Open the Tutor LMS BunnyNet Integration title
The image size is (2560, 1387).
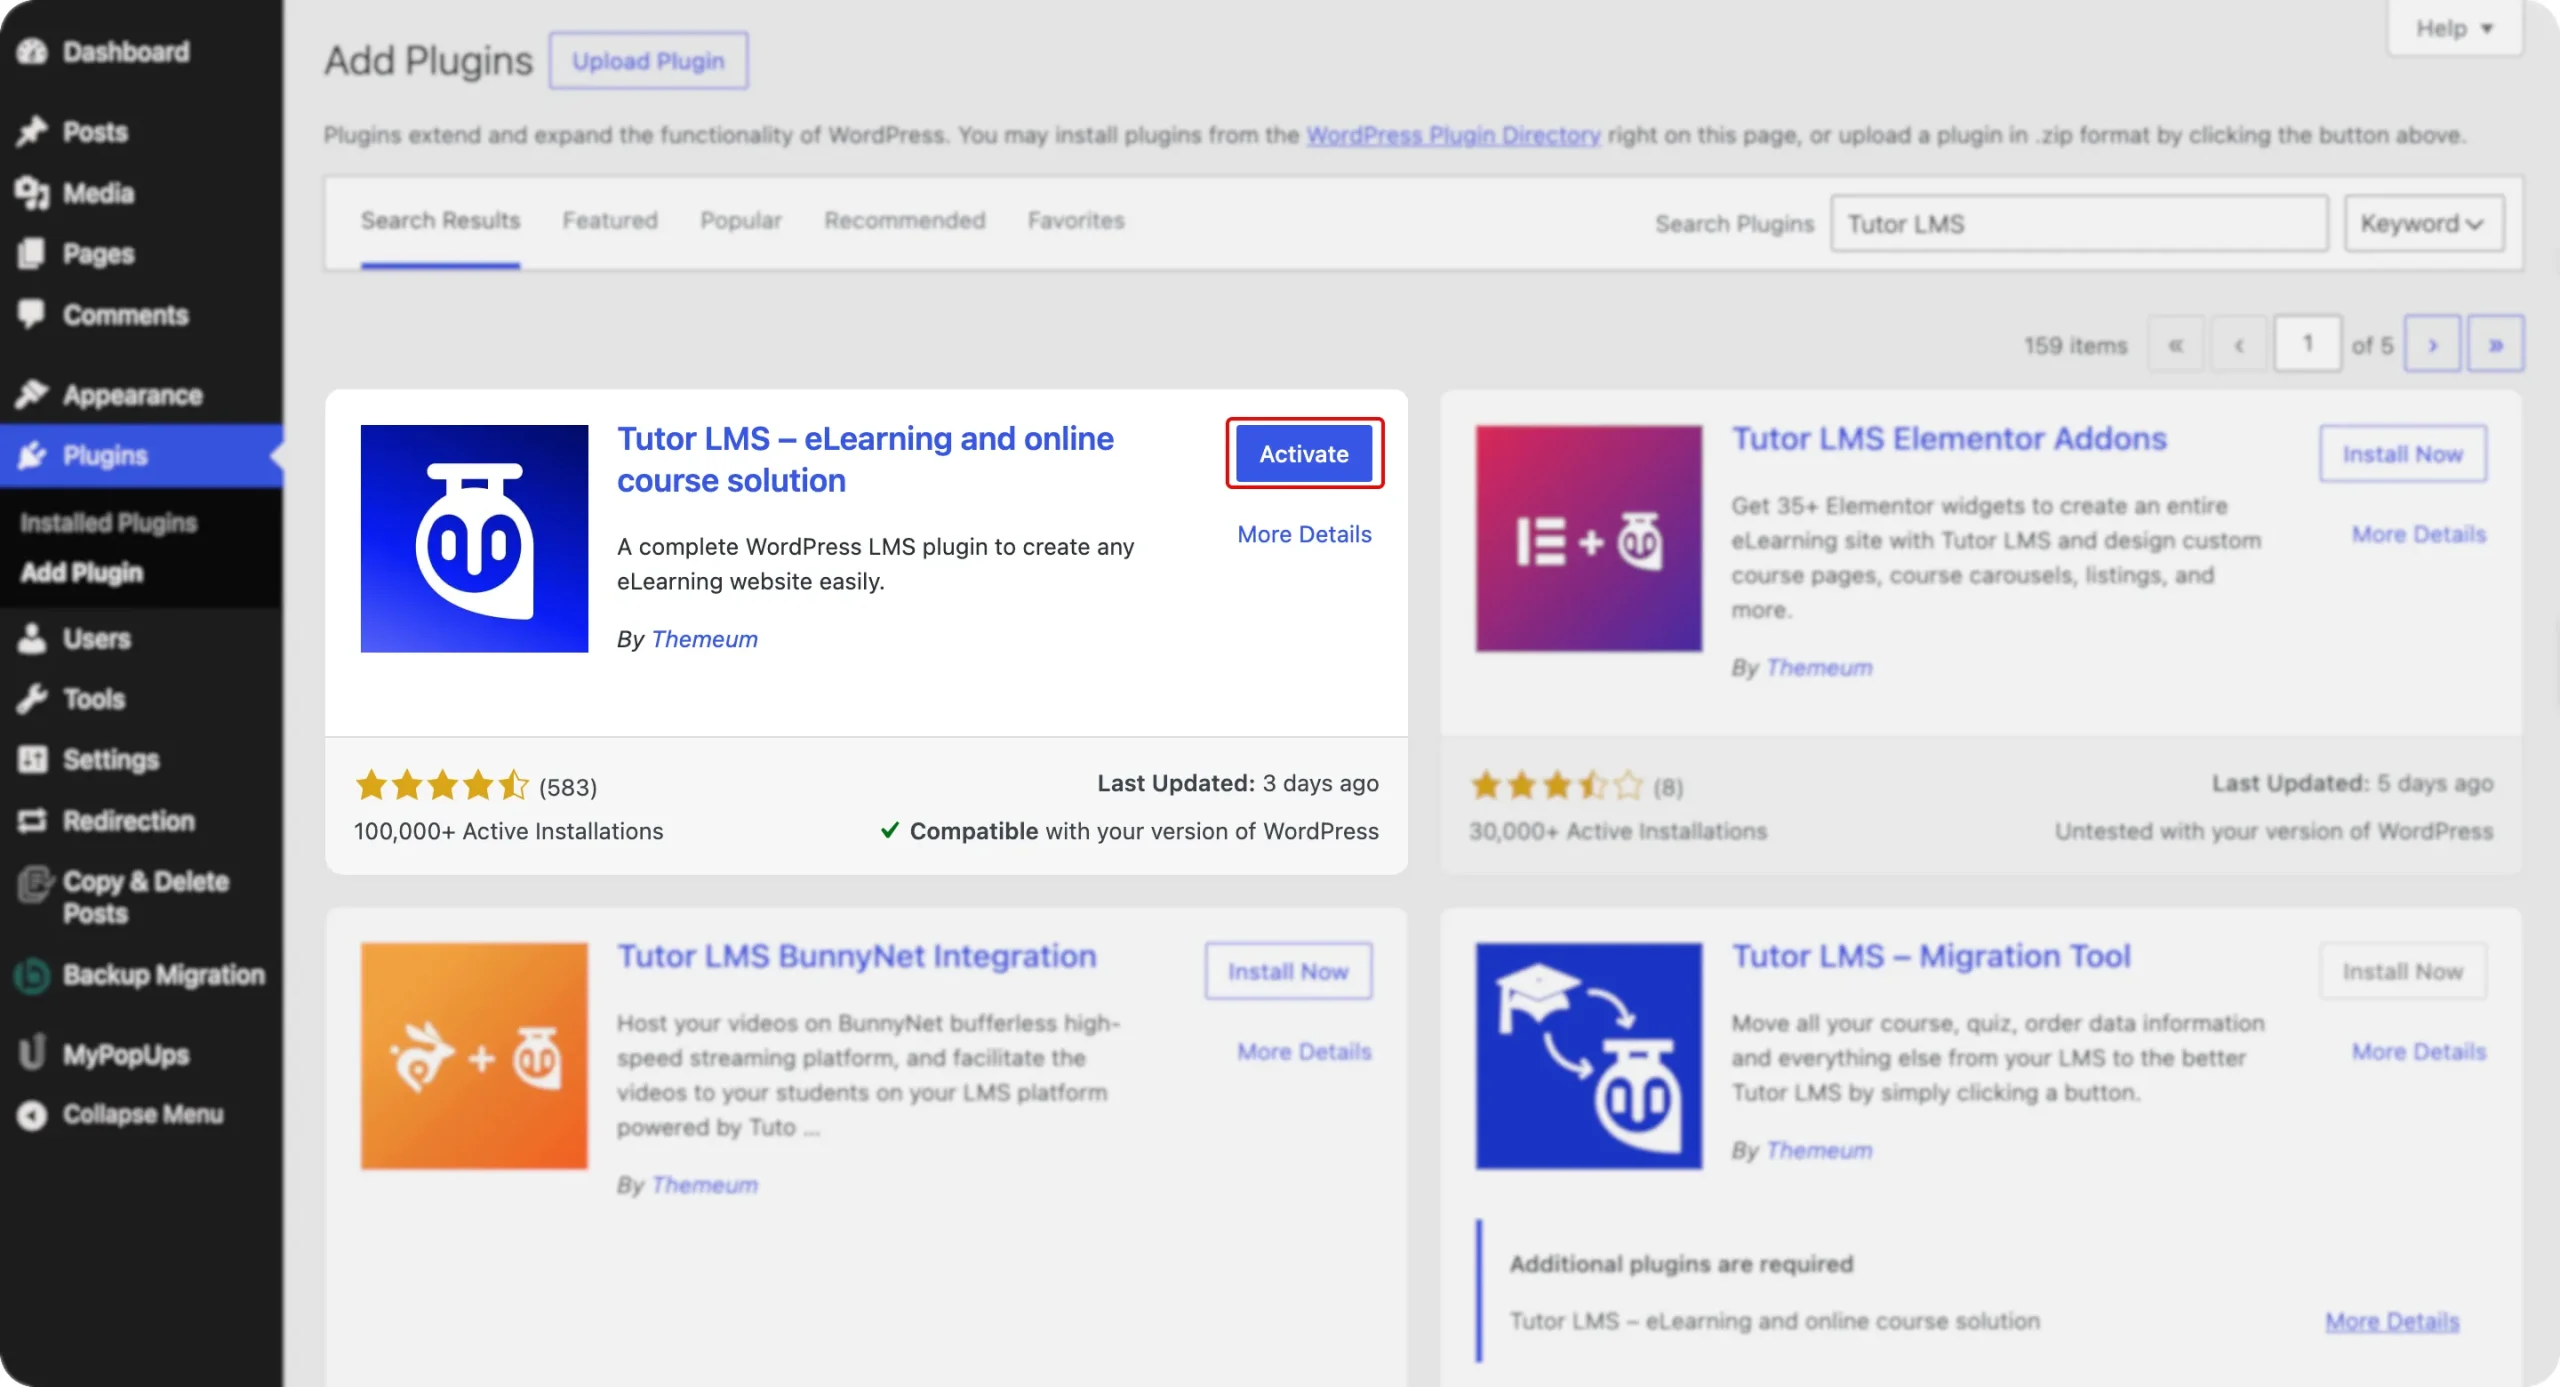coord(856,956)
